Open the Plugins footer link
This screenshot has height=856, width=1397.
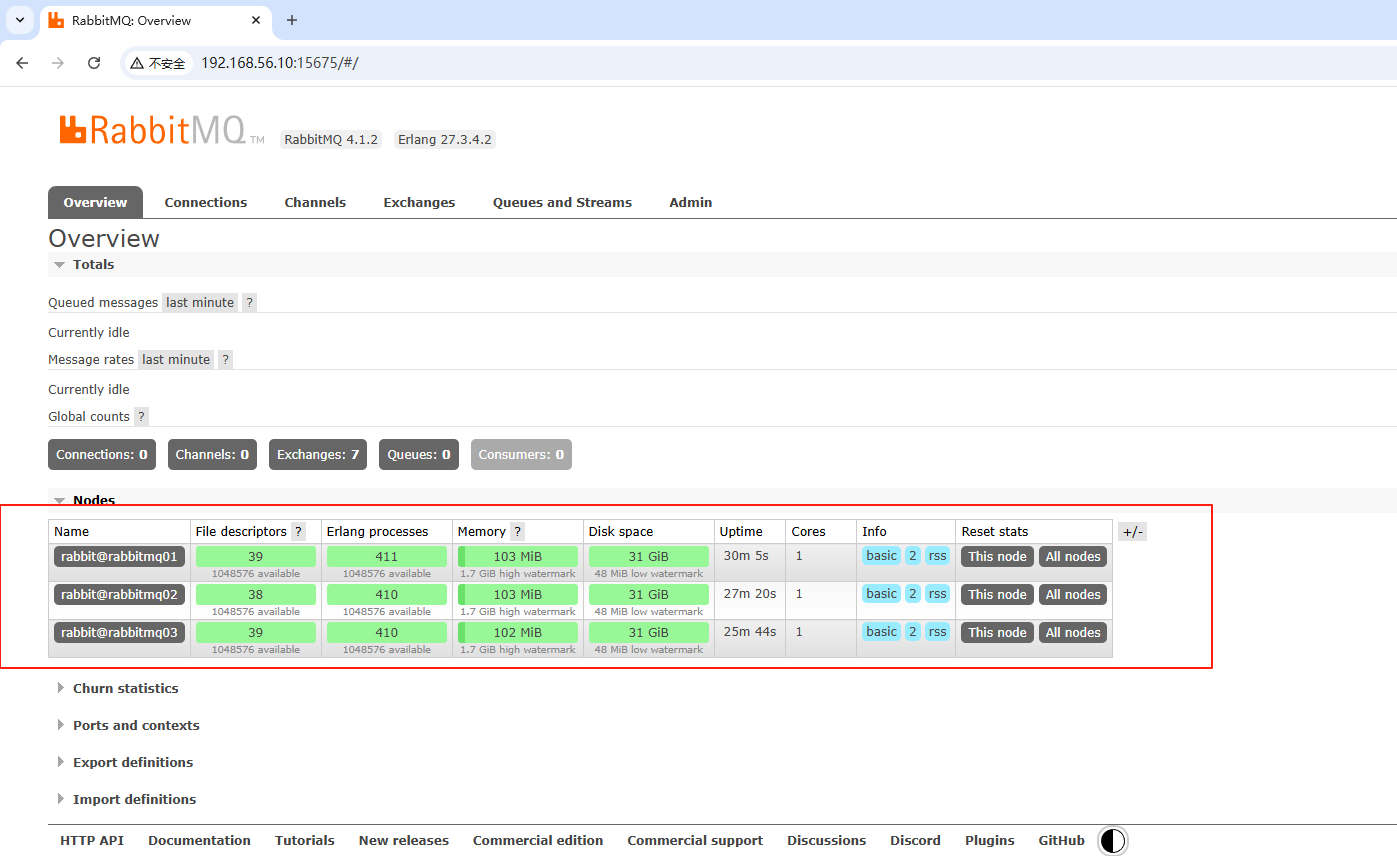(990, 841)
